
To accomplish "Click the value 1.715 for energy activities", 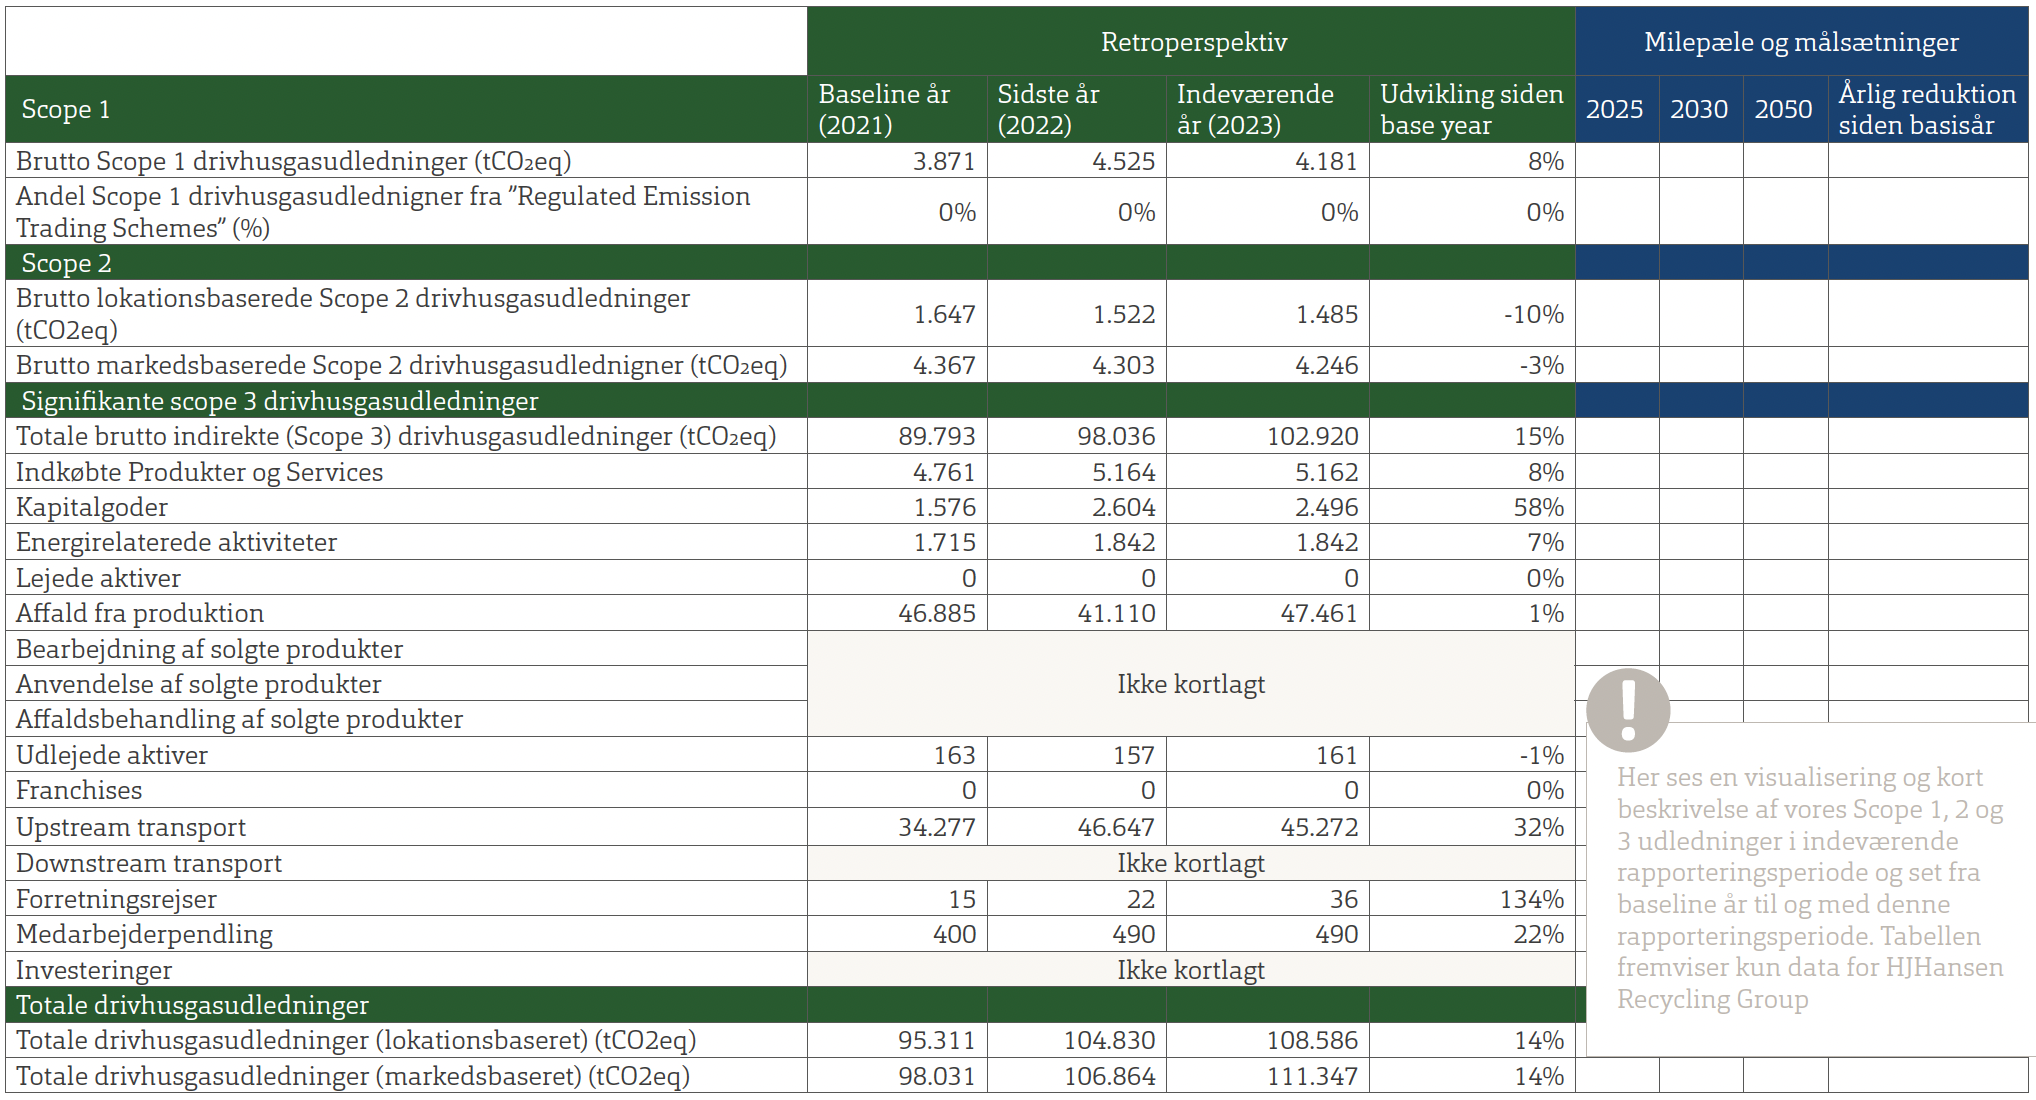I will pos(944,542).
